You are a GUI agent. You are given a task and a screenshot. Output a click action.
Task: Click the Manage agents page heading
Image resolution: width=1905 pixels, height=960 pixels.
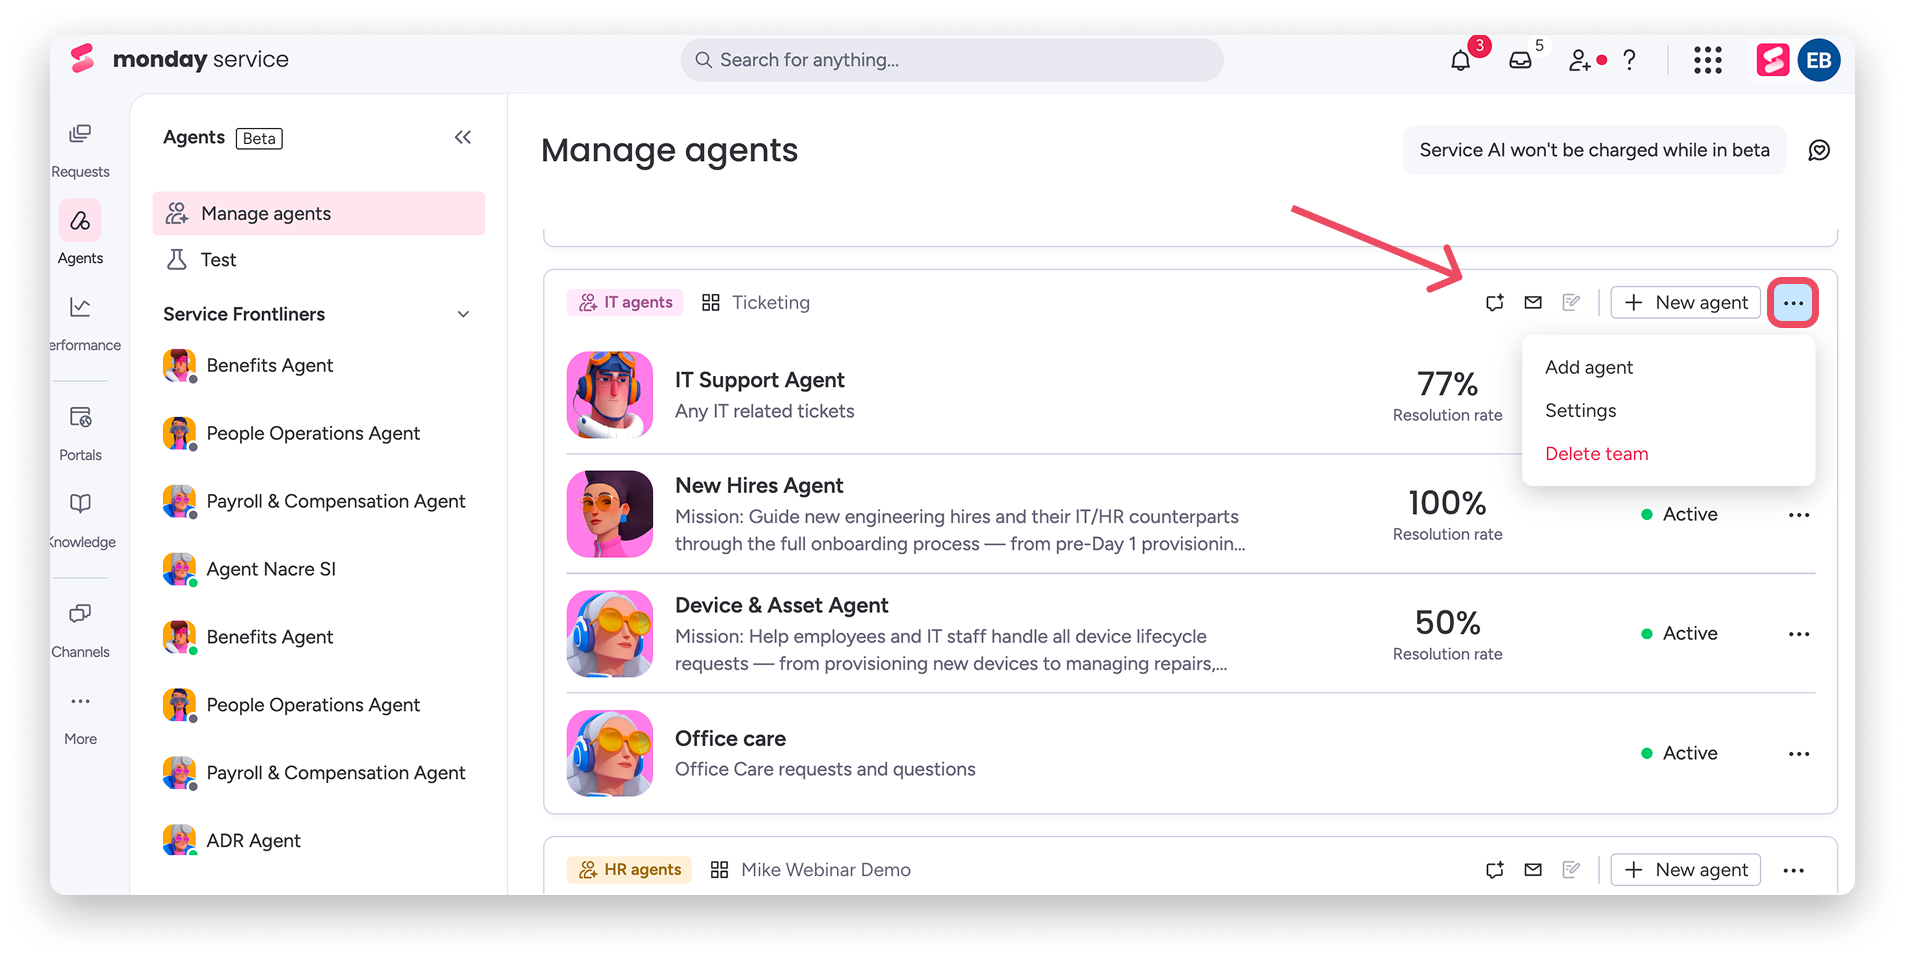tap(669, 150)
